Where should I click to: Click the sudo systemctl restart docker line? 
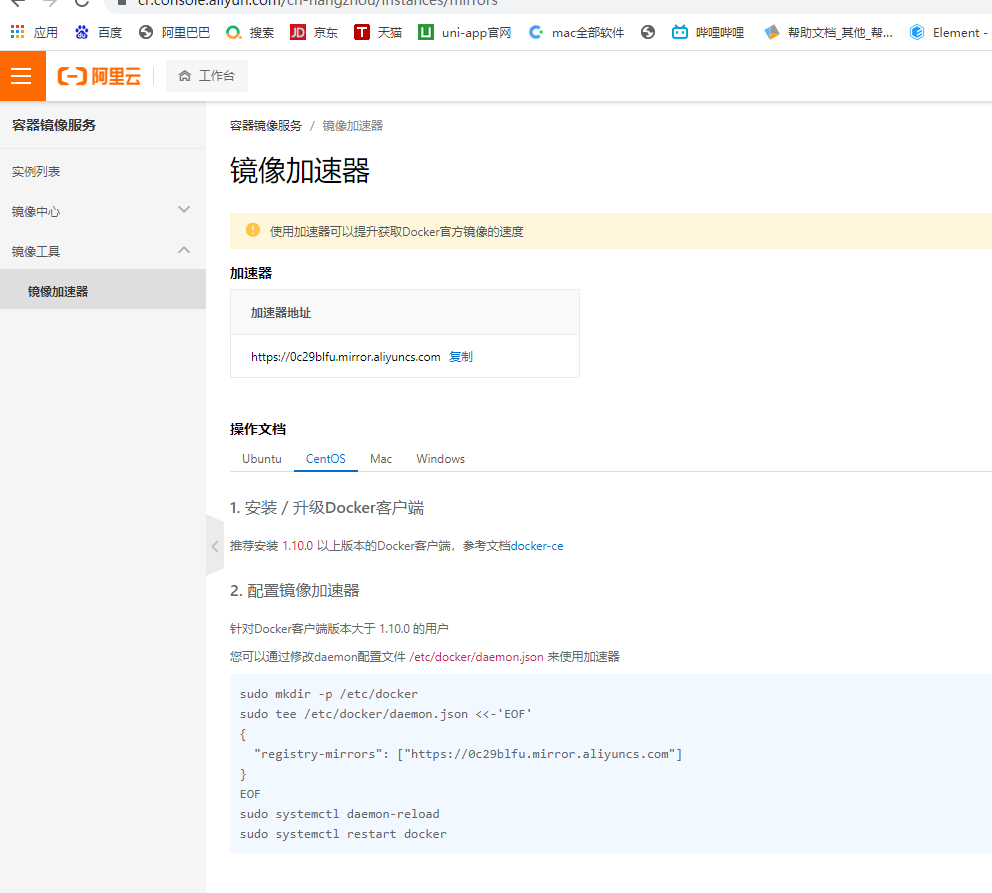pyautogui.click(x=343, y=834)
